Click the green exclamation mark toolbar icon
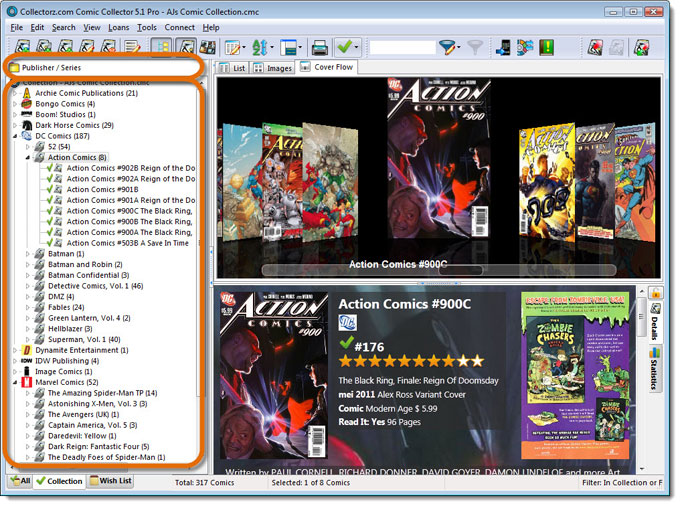The height and width of the screenshot is (506, 680). 547,47
